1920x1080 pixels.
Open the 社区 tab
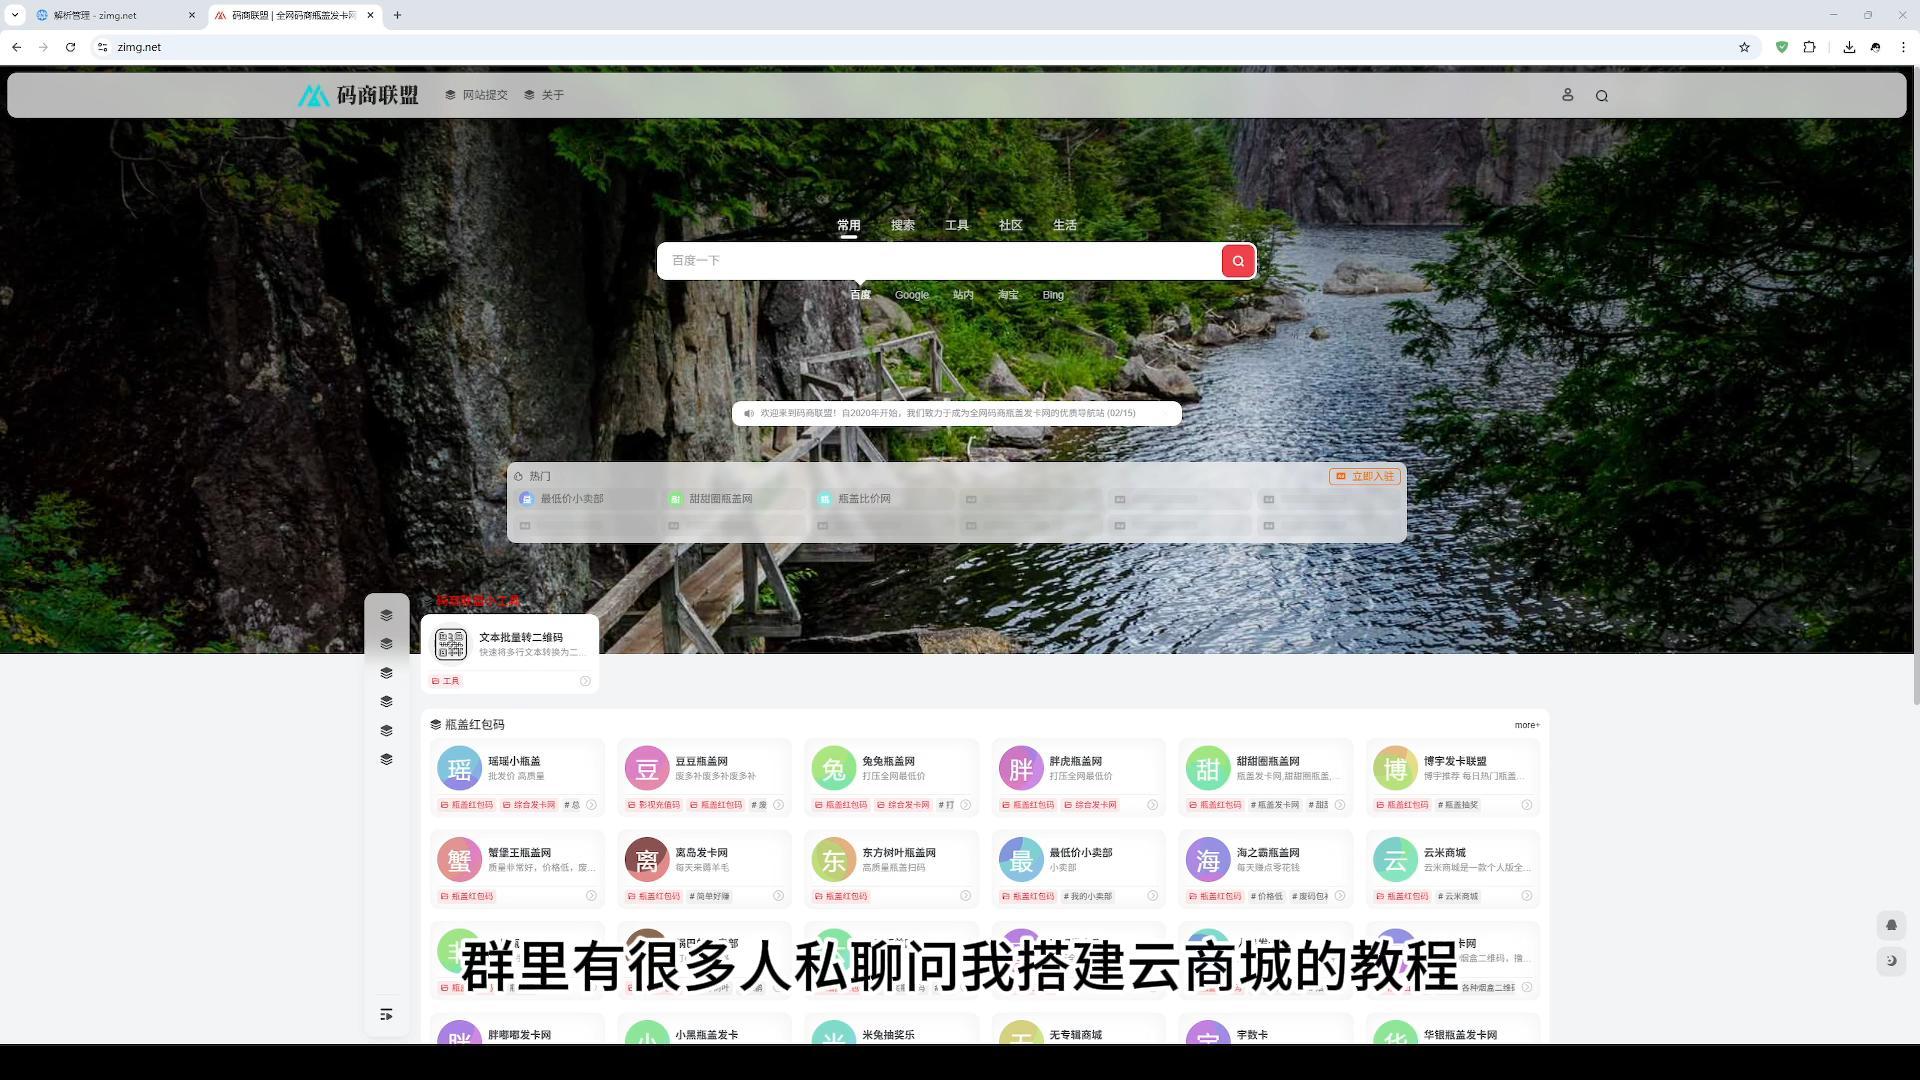click(x=1010, y=225)
